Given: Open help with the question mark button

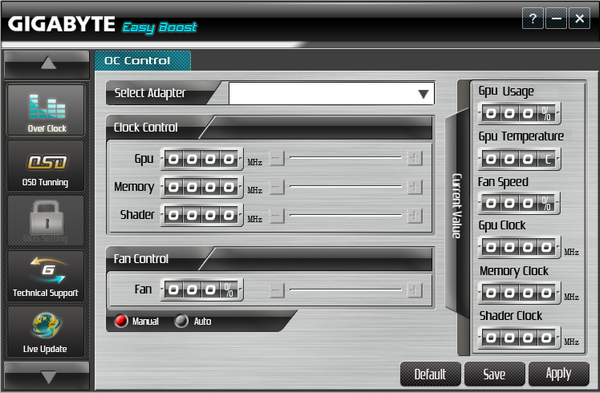Looking at the screenshot, I should coord(533,18).
